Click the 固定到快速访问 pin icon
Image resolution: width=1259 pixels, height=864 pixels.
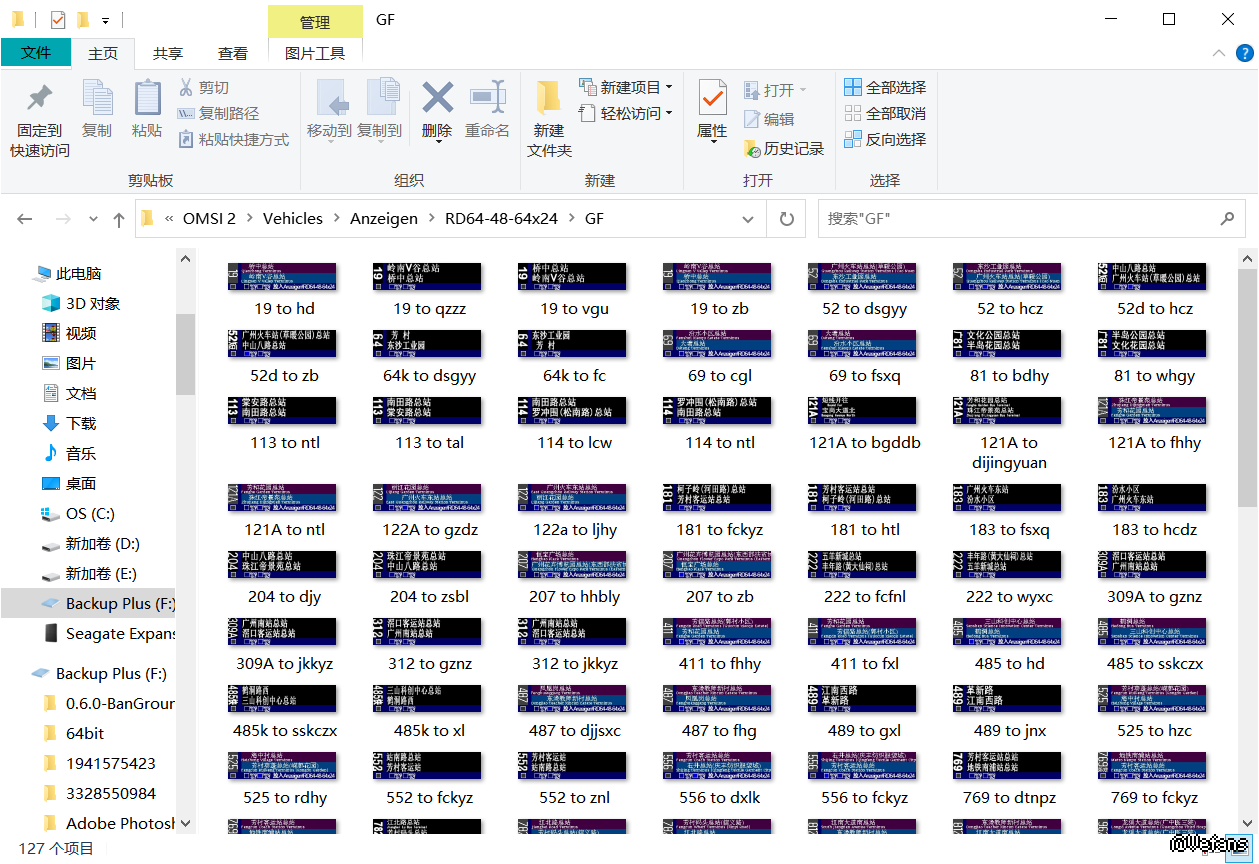[39, 99]
